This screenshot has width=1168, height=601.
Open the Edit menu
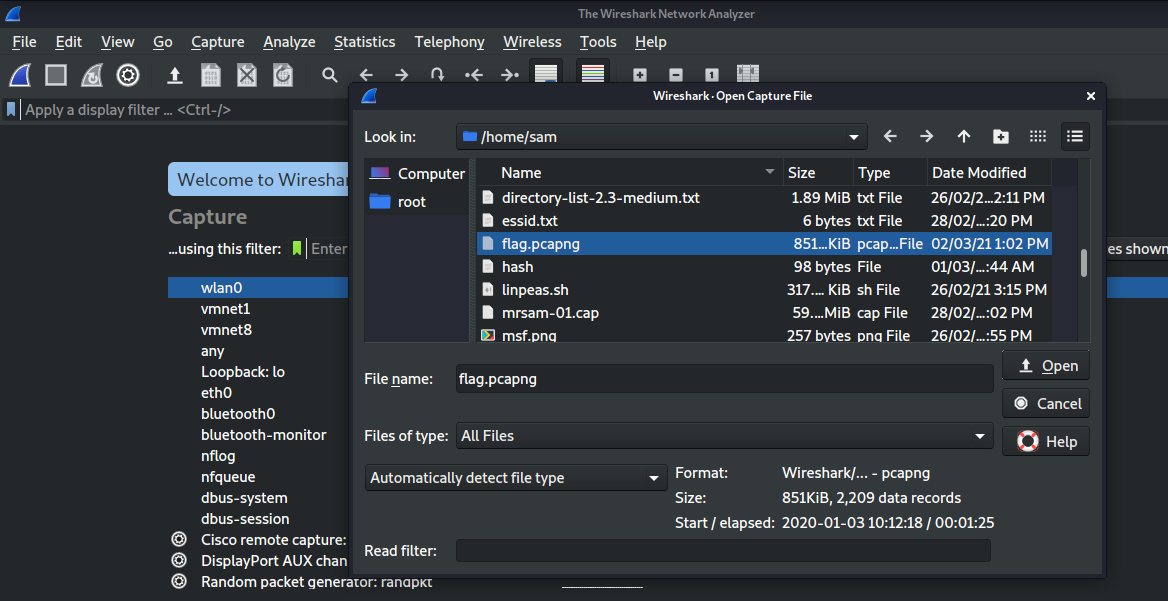click(69, 42)
